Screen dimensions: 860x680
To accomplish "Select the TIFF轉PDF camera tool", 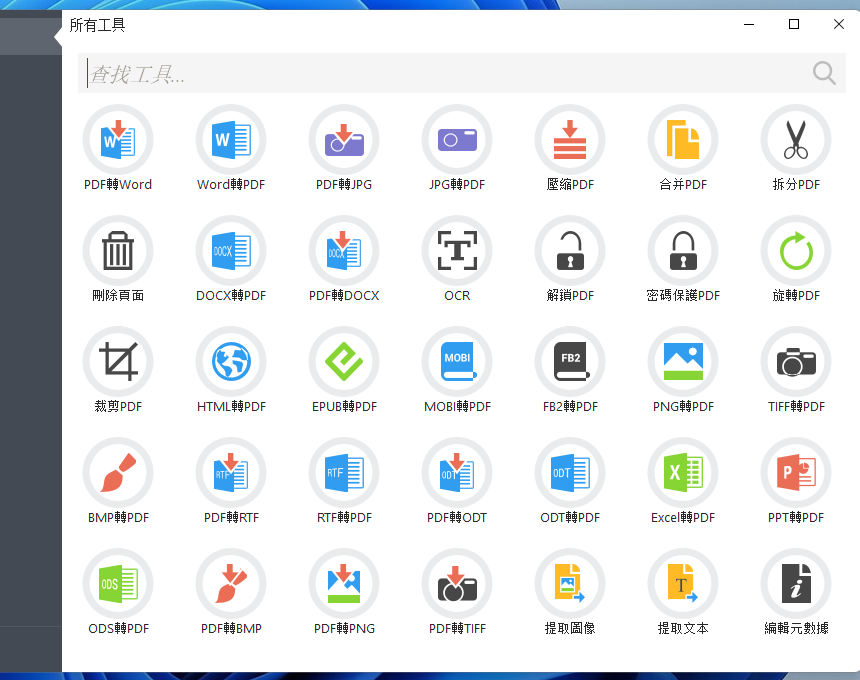I will pyautogui.click(x=796, y=362).
